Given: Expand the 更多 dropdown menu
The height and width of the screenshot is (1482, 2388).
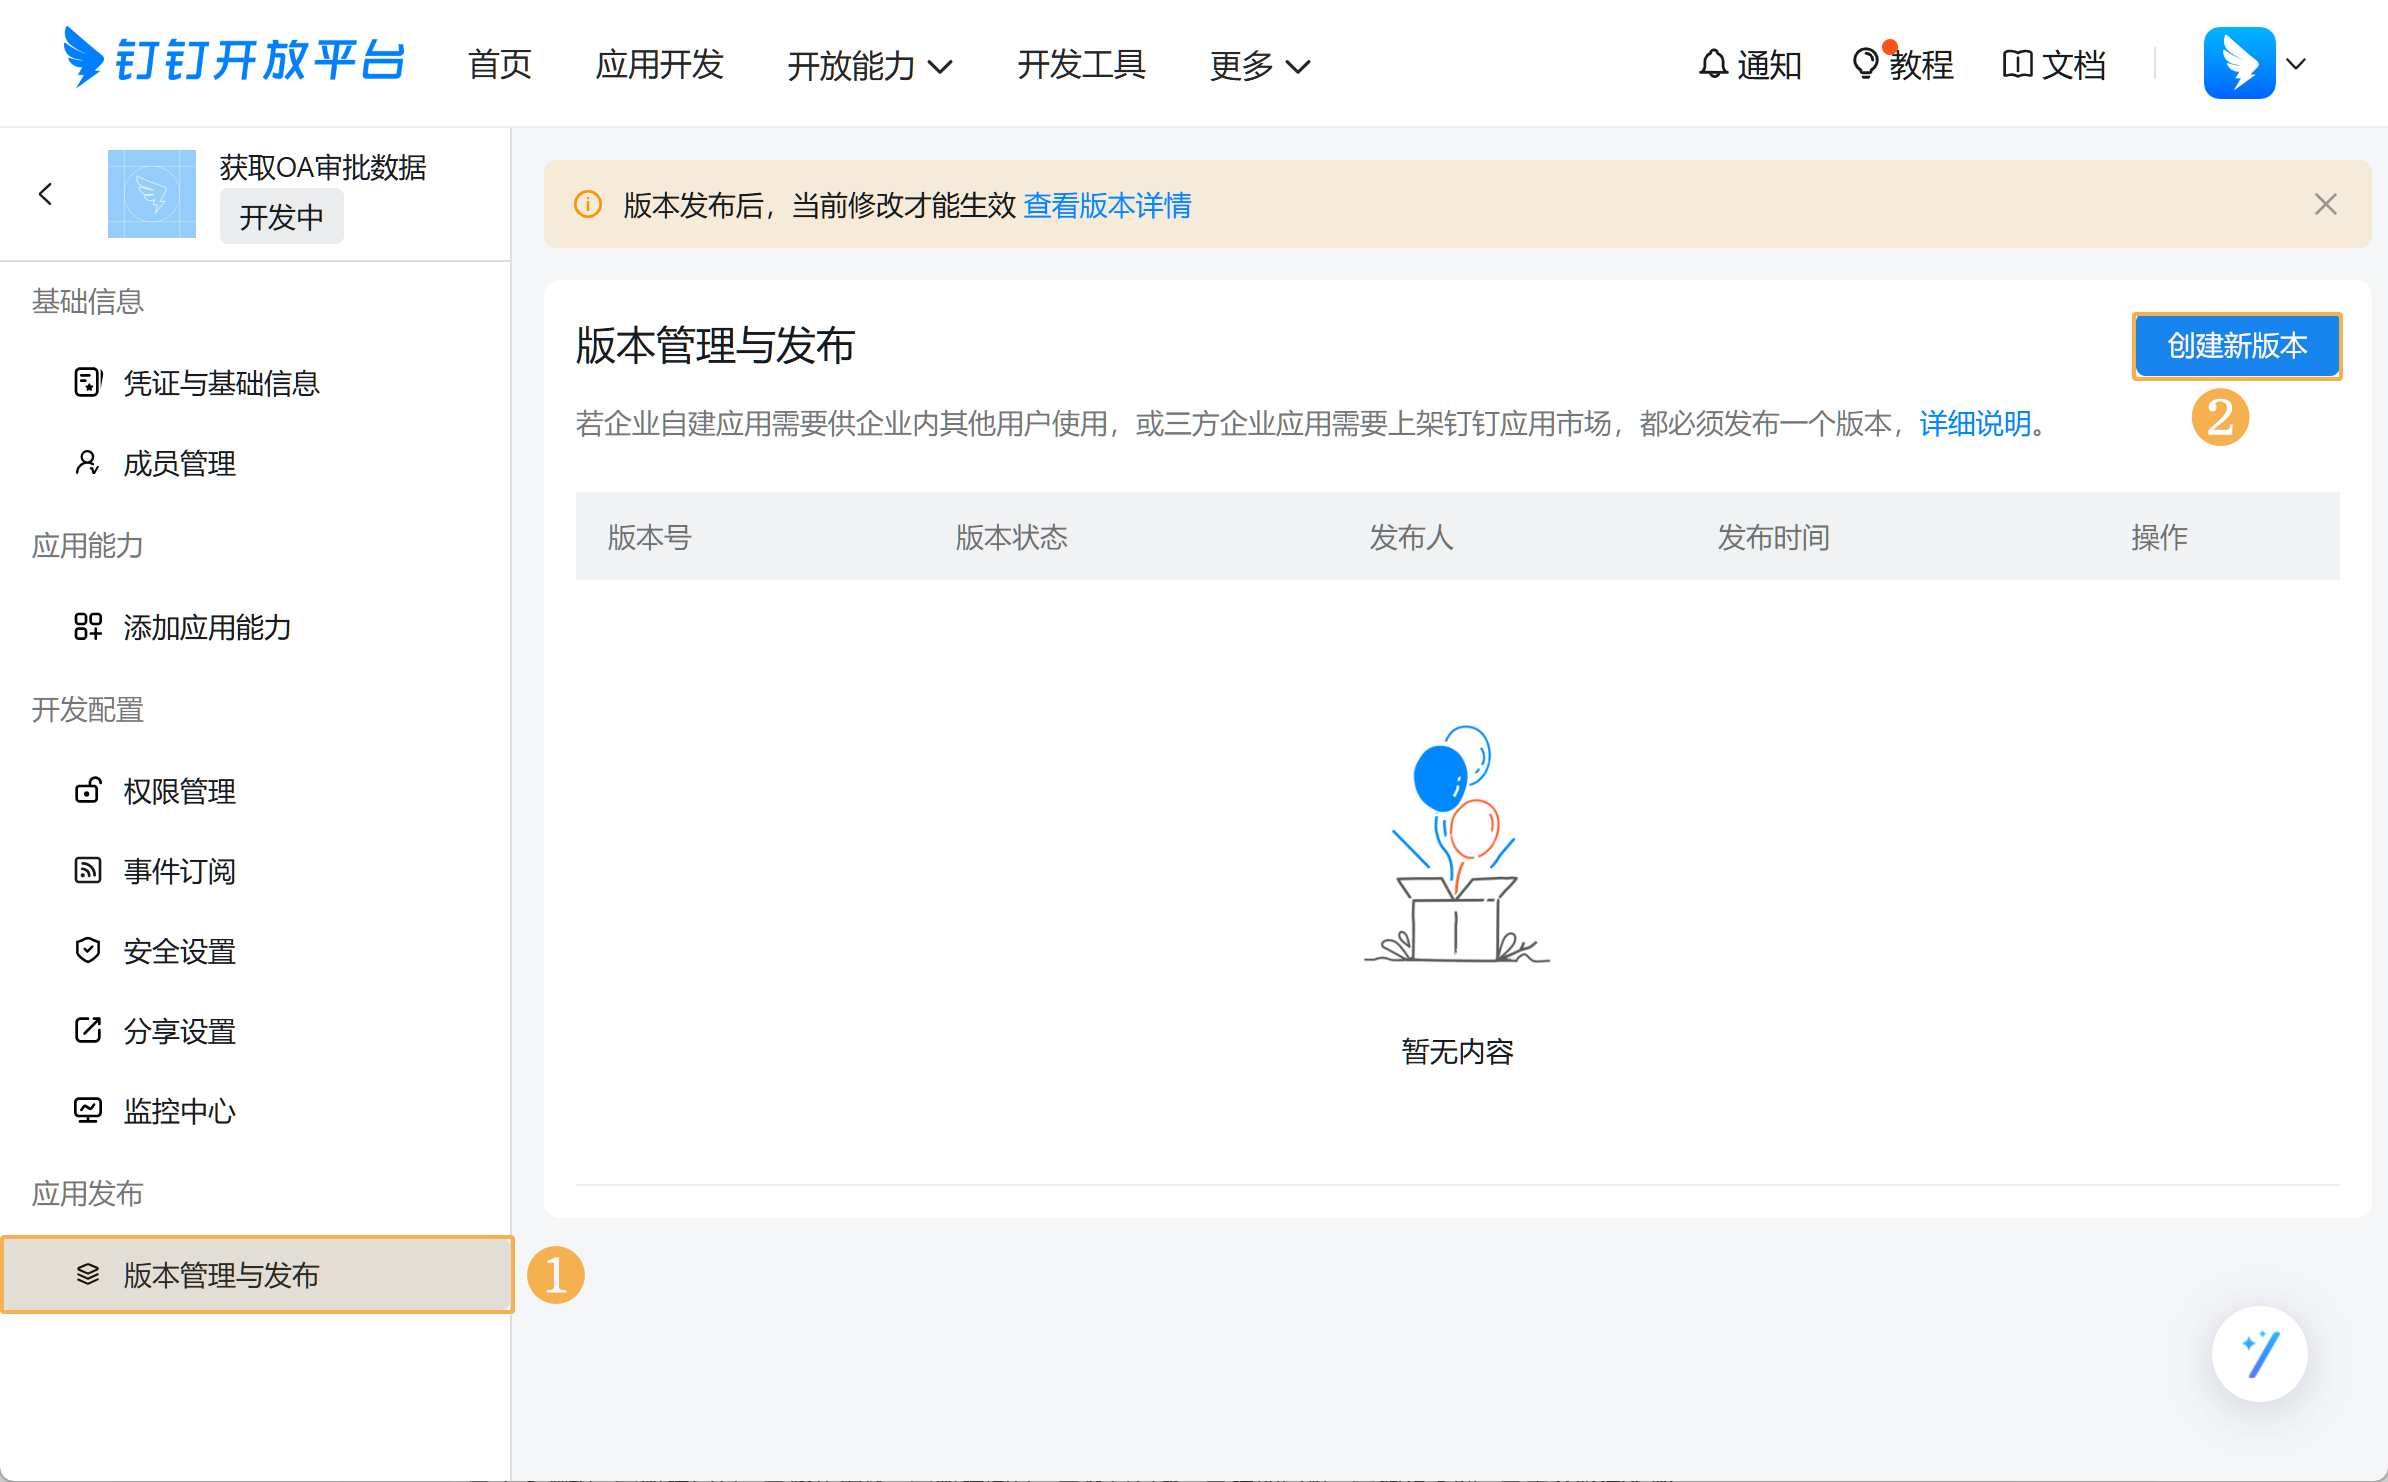Looking at the screenshot, I should click(1259, 66).
